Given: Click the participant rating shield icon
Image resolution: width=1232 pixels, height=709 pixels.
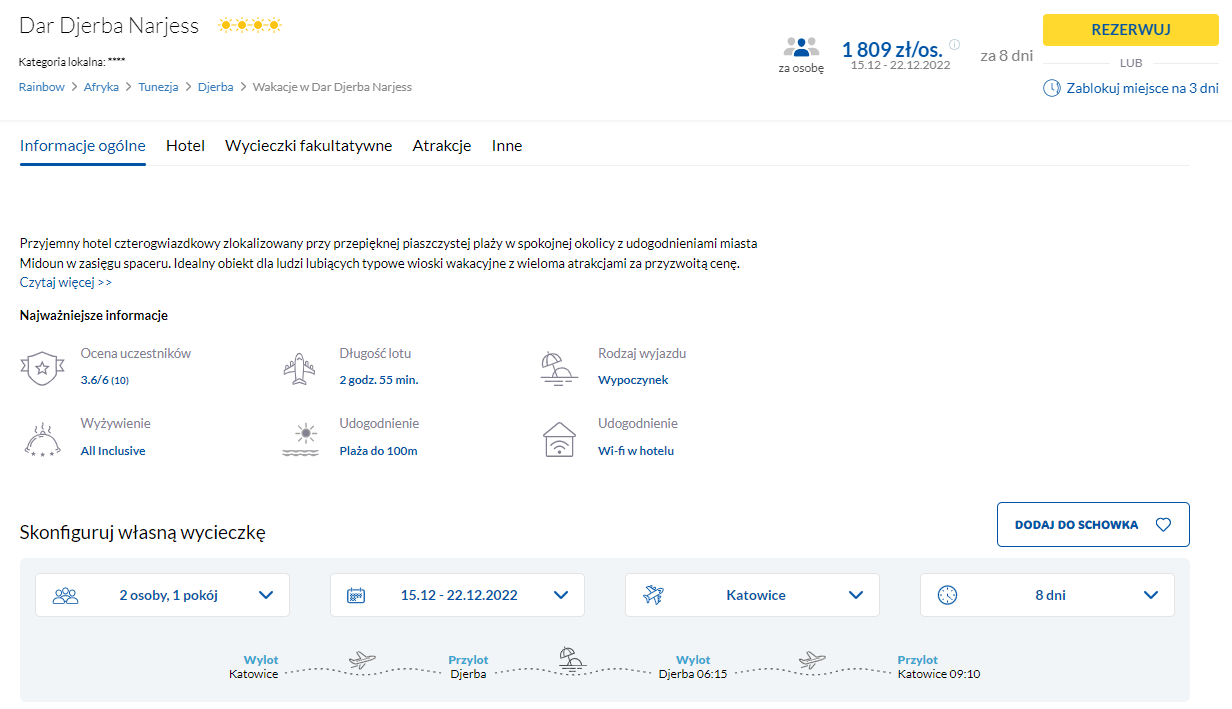Looking at the screenshot, I should [41, 369].
